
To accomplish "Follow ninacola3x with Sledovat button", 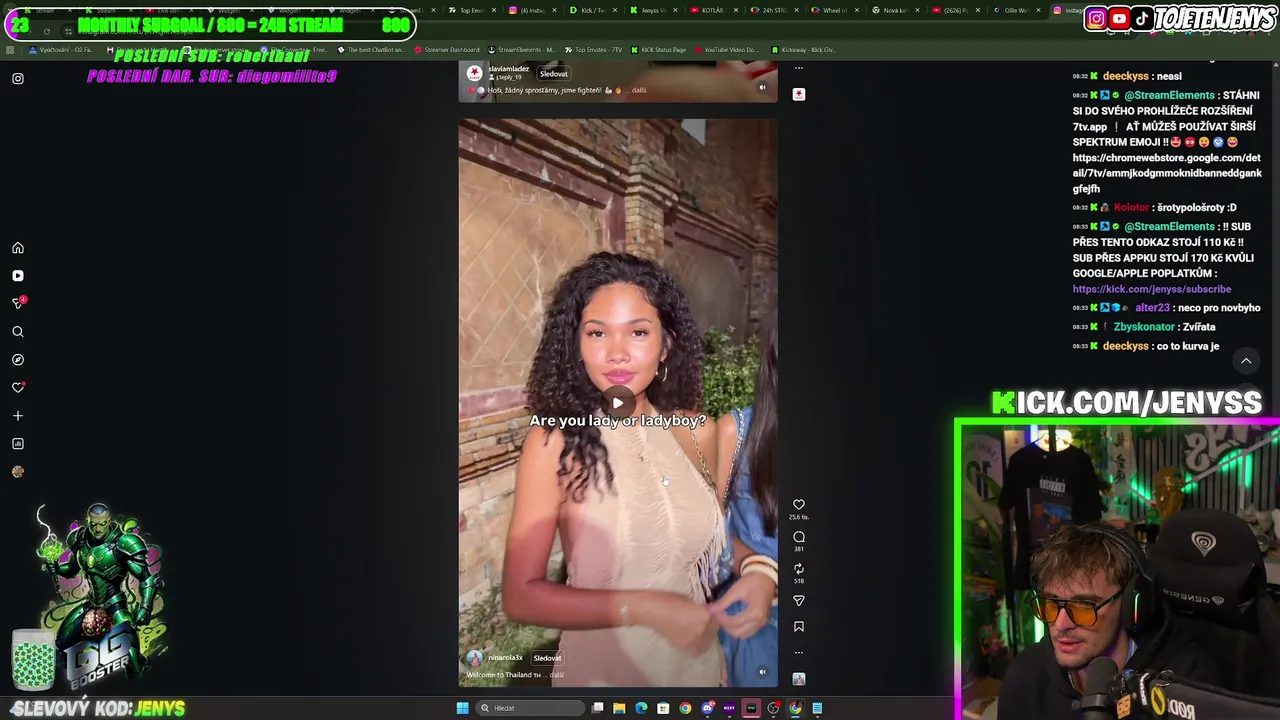I will [x=547, y=658].
